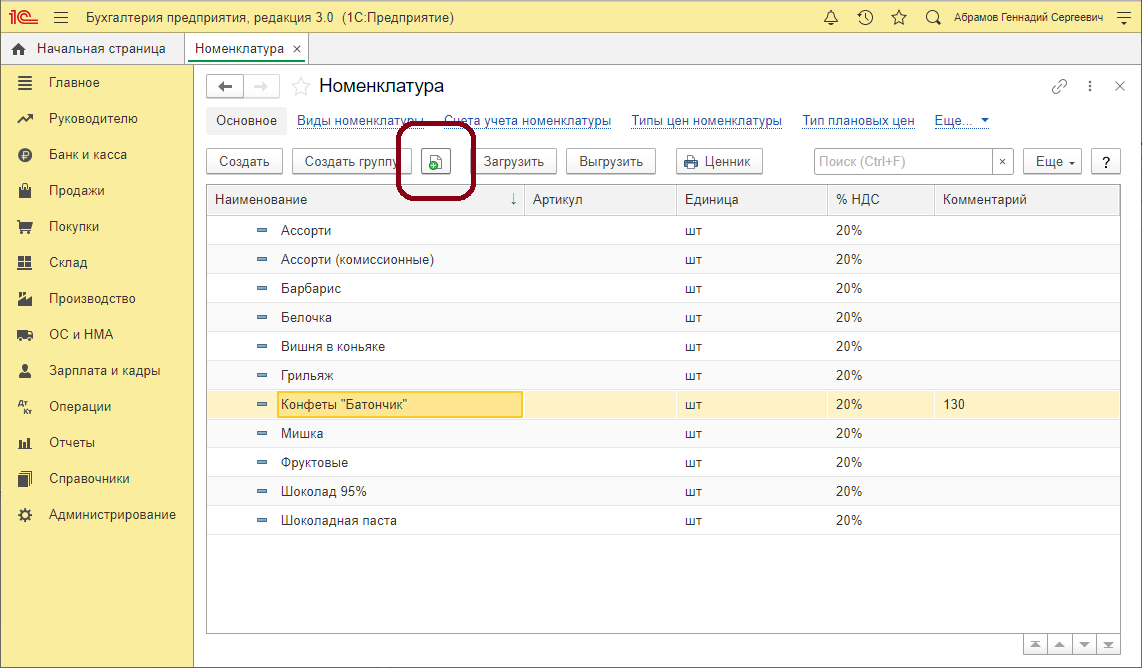This screenshot has width=1142, height=668.
Task: Open notifications bell icon
Action: (x=831, y=18)
